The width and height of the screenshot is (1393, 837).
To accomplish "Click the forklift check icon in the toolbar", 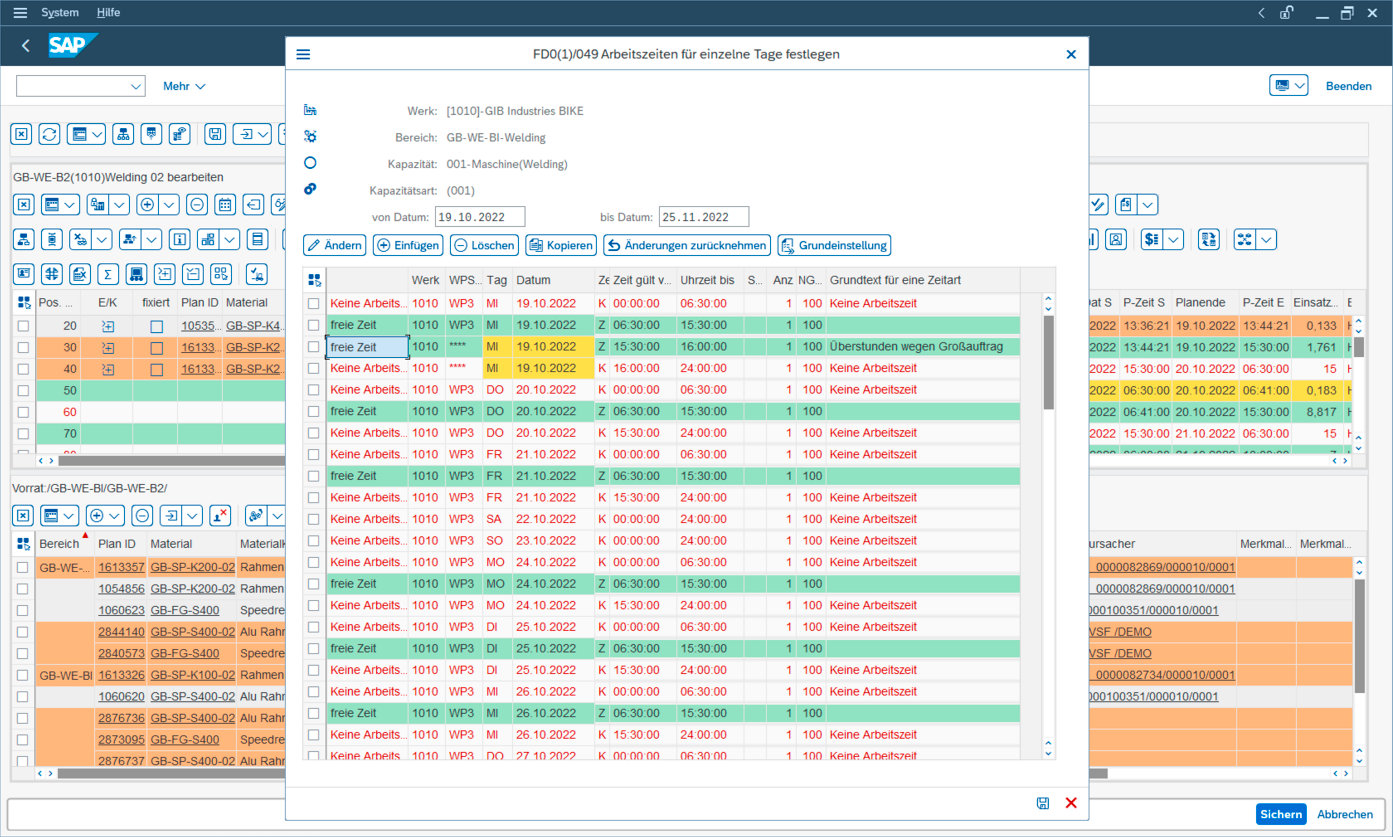I will point(256,273).
